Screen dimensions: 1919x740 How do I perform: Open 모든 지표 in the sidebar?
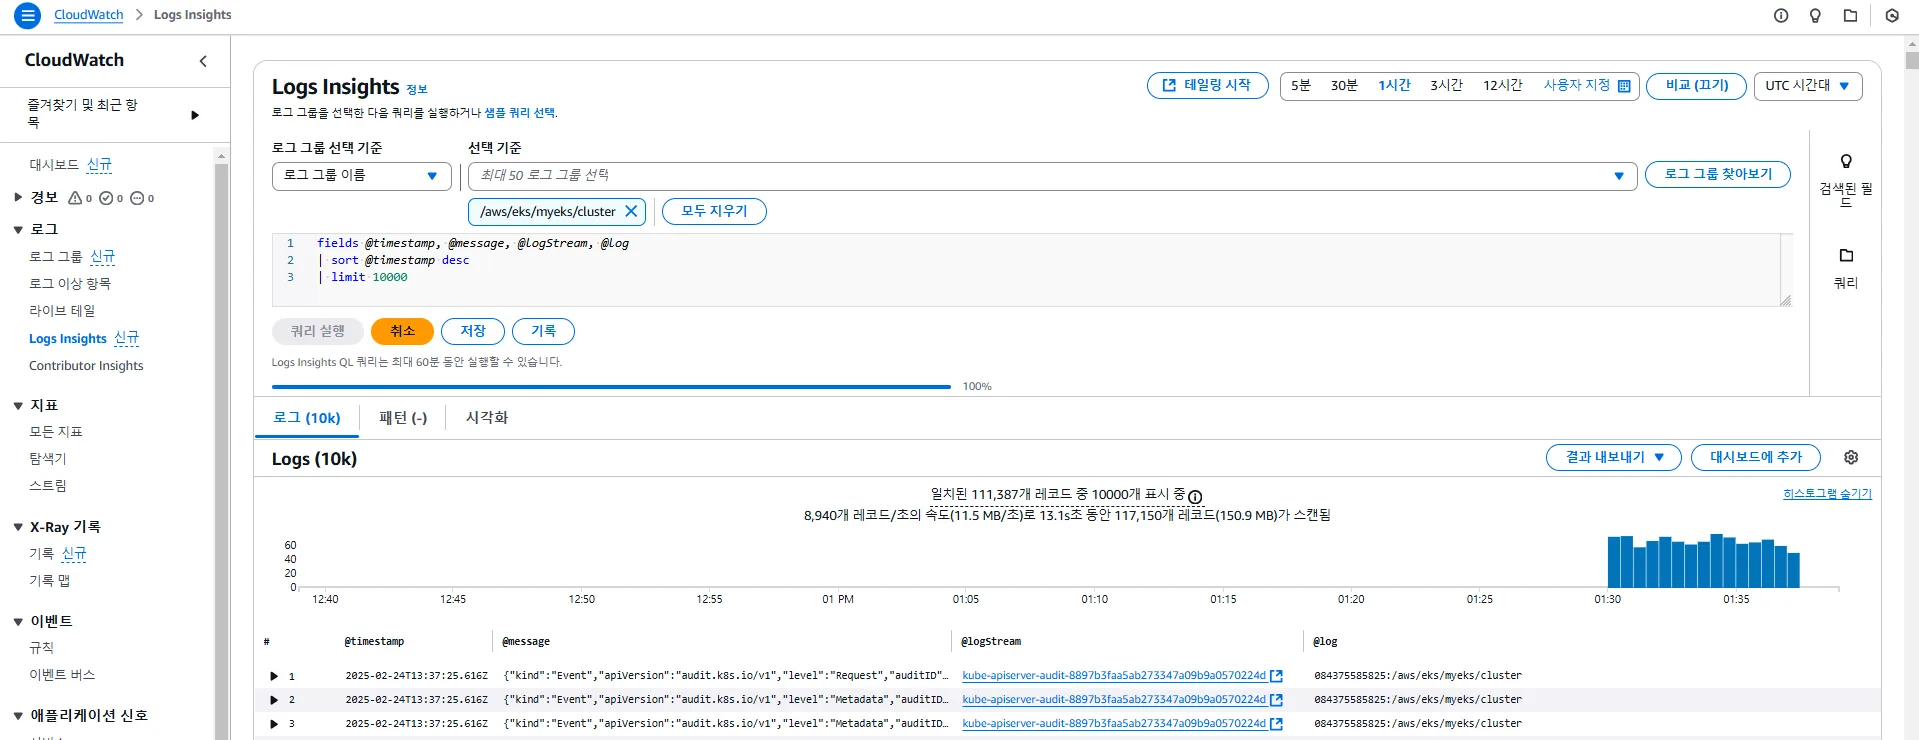[x=56, y=432]
